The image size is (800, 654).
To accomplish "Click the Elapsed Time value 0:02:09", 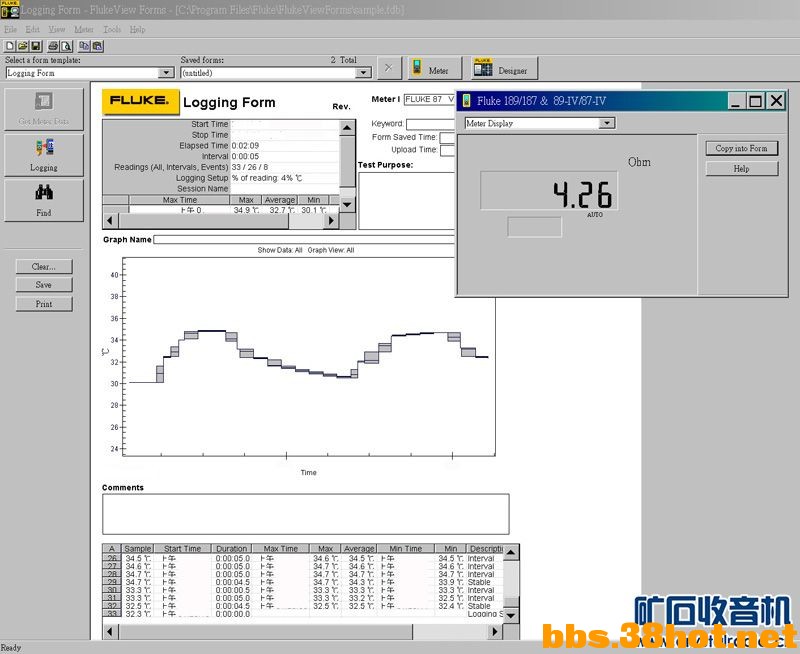I will [x=245, y=145].
